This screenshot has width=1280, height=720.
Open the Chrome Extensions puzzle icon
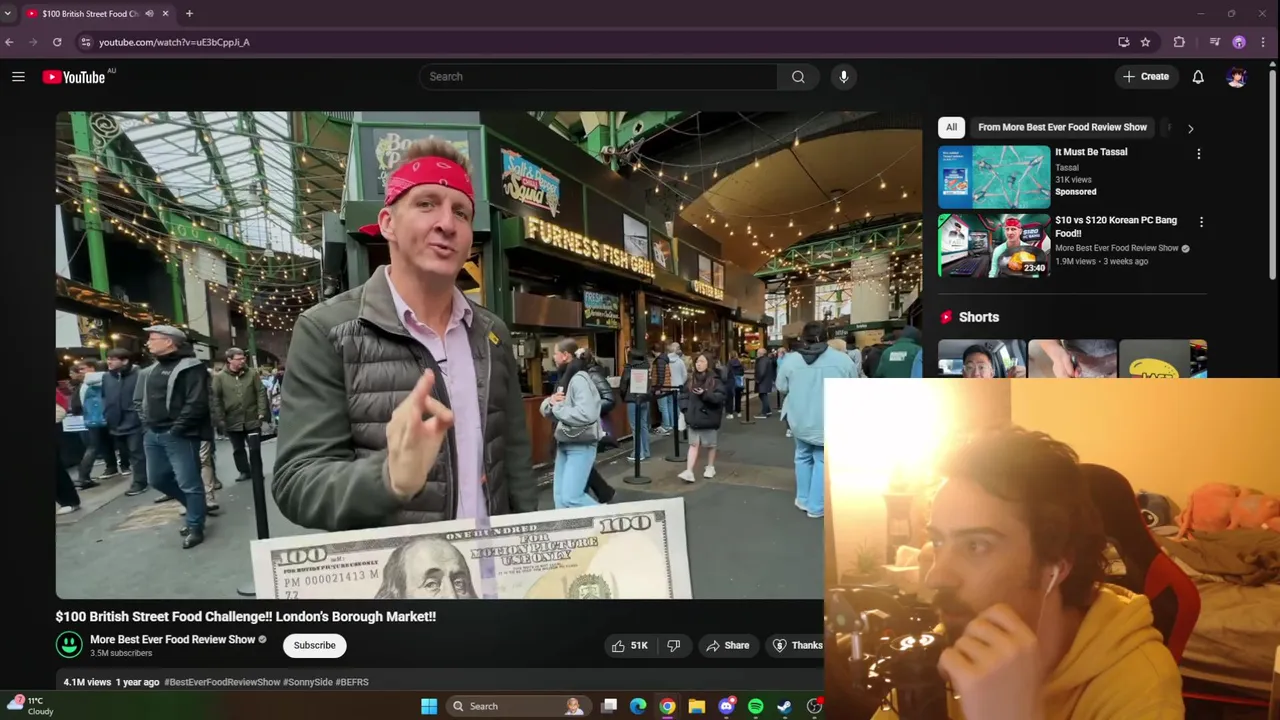(x=1179, y=42)
